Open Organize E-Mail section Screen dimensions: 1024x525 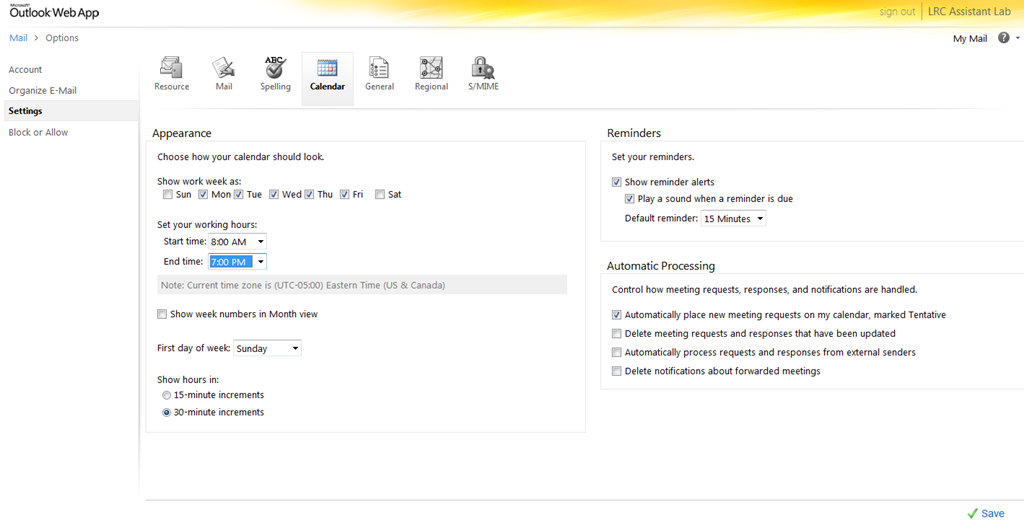42,91
